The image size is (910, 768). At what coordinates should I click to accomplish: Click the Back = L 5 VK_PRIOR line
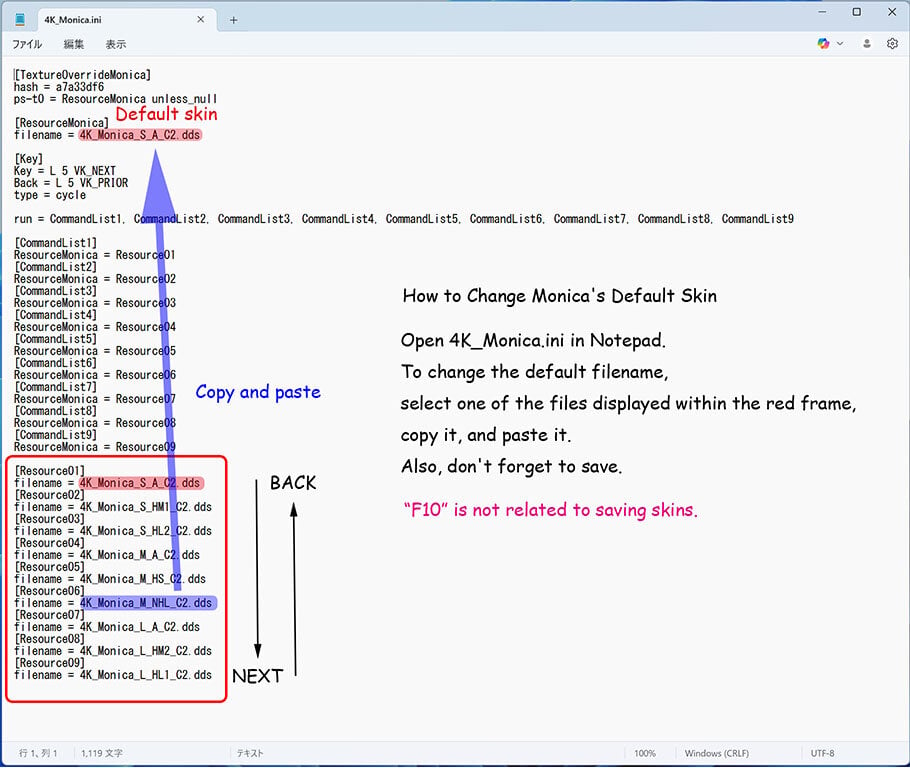[71, 183]
